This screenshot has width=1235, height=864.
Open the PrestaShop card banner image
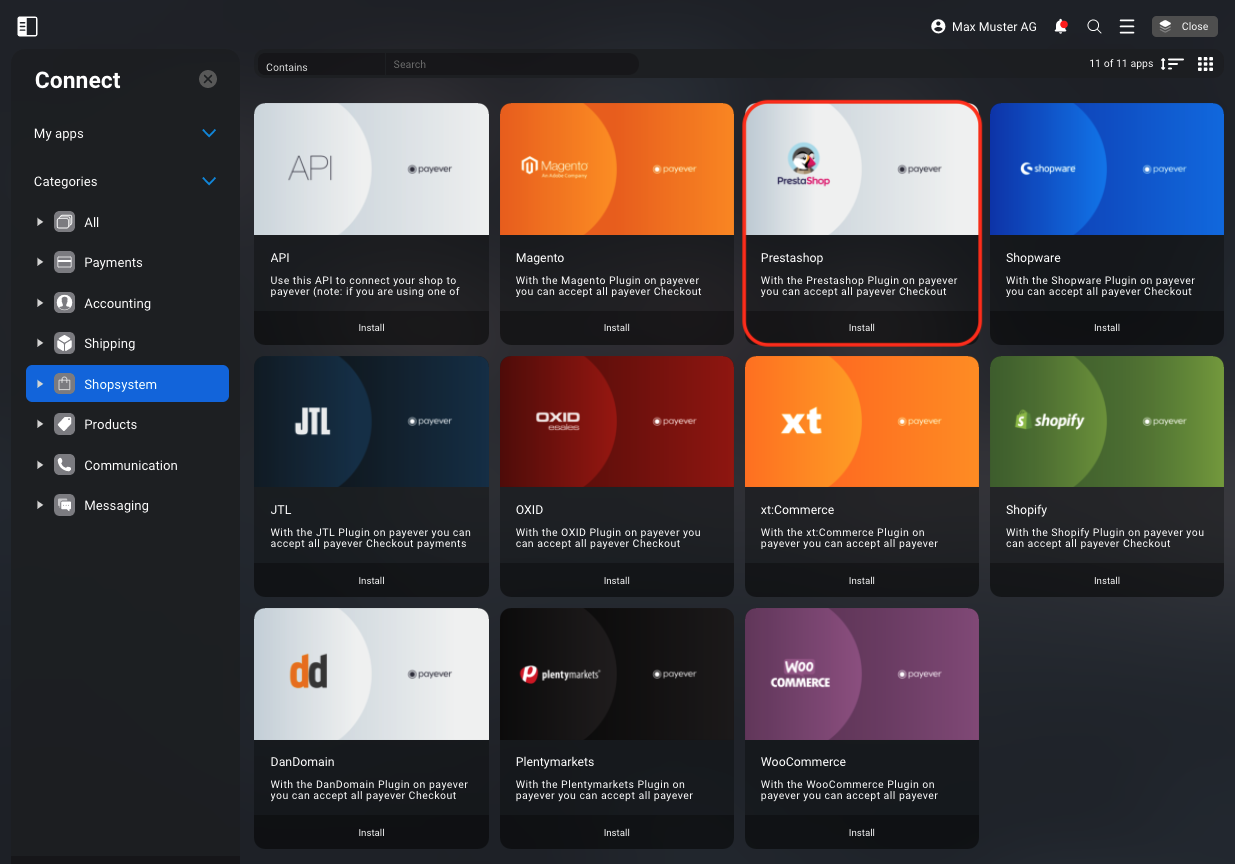(862, 169)
